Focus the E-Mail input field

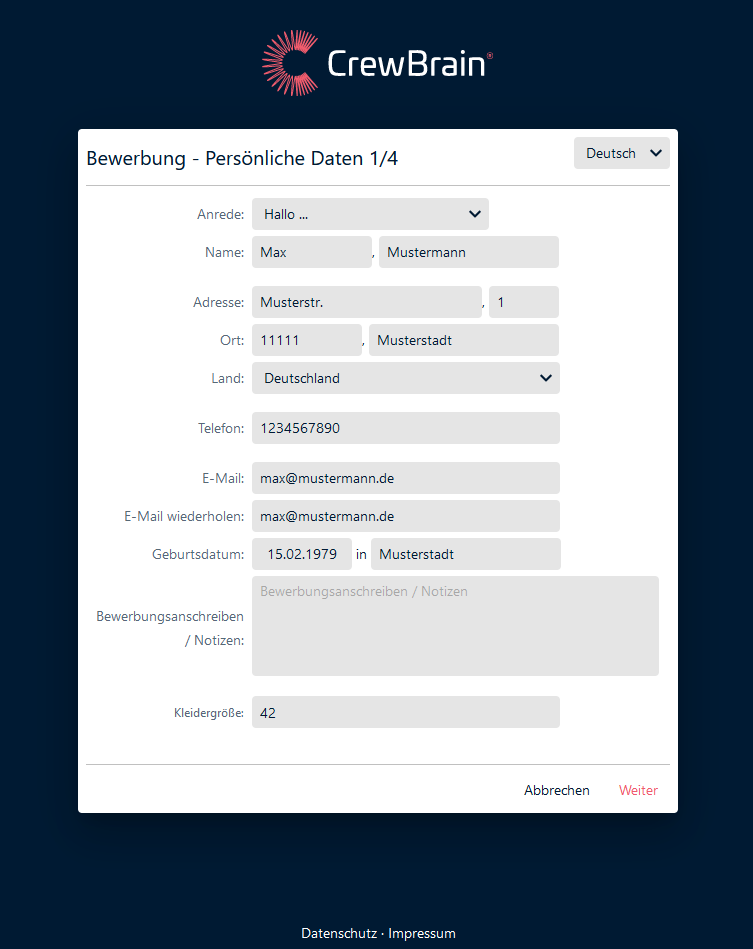(405, 478)
